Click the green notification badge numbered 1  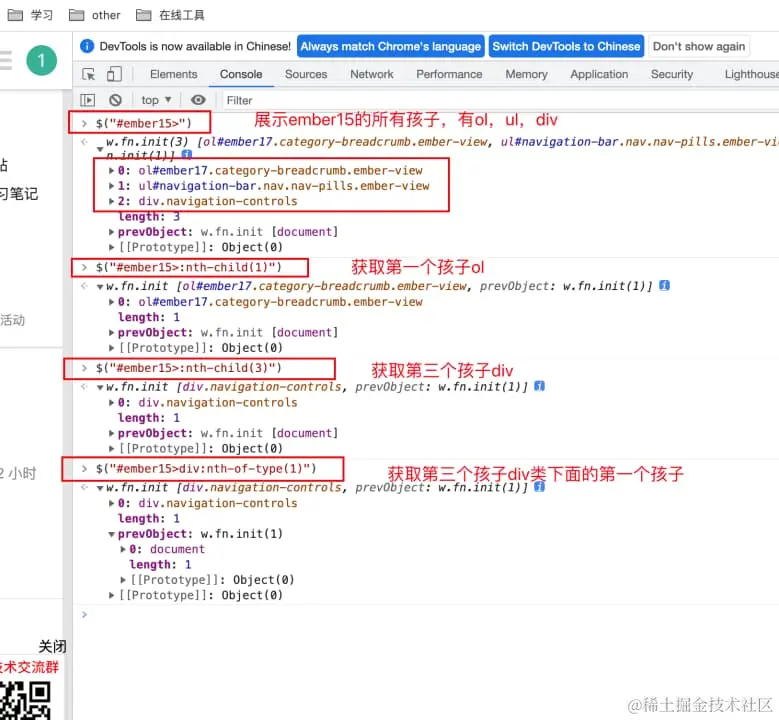pyautogui.click(x=41, y=60)
